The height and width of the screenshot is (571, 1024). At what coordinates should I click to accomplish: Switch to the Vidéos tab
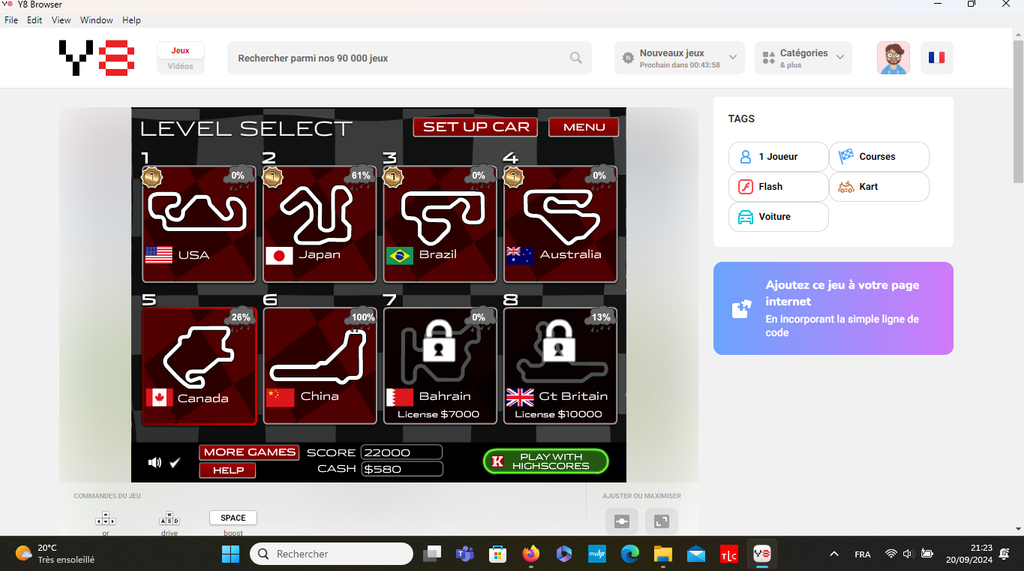pyautogui.click(x=180, y=66)
